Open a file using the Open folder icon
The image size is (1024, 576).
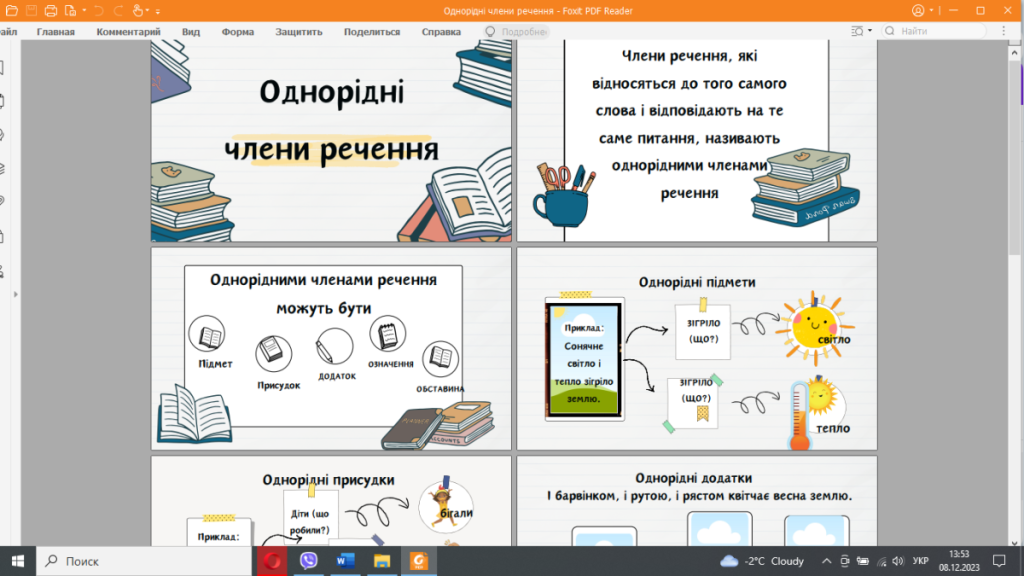(12, 10)
